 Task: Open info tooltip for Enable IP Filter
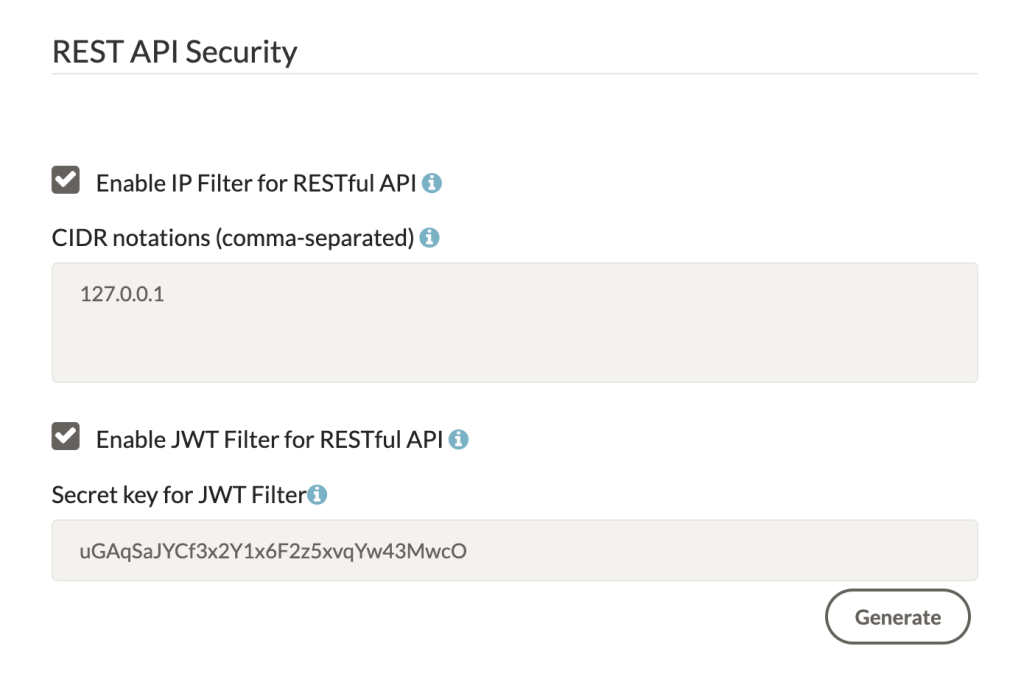click(432, 183)
